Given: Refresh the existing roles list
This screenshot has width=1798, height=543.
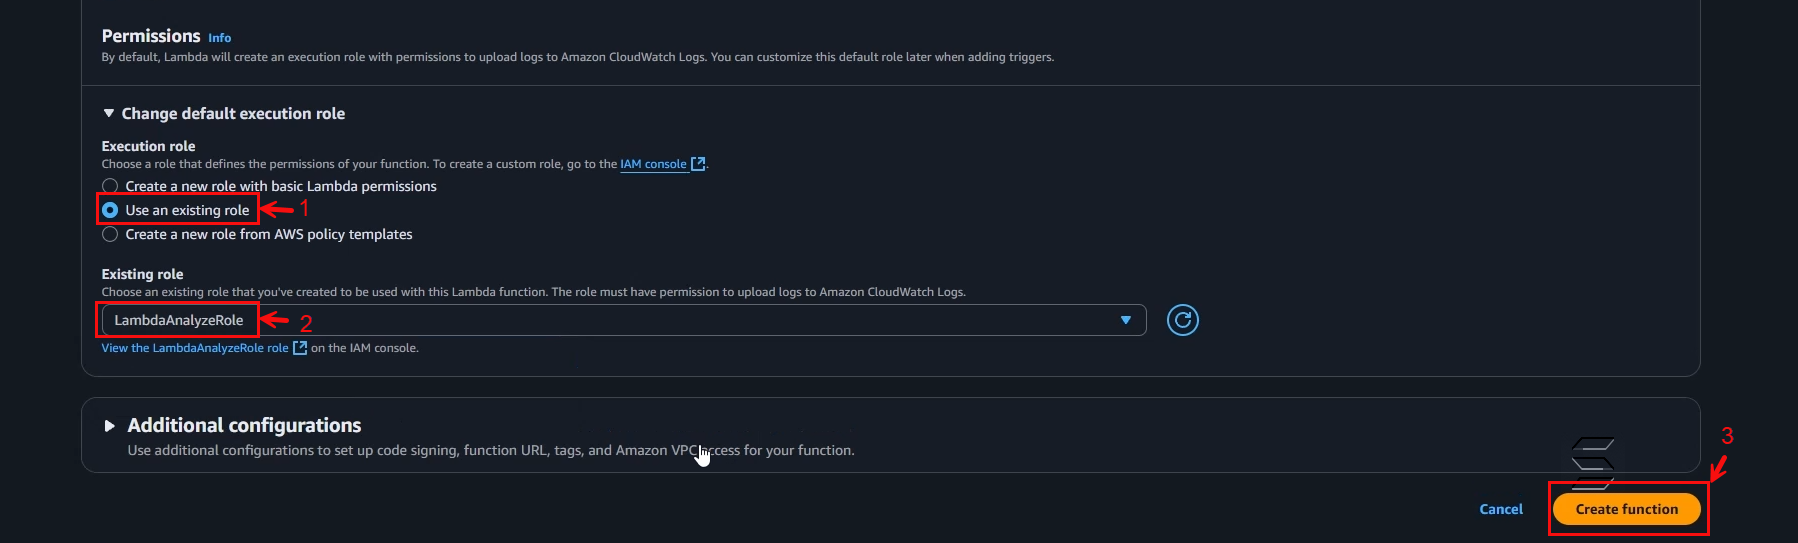Looking at the screenshot, I should [1183, 320].
